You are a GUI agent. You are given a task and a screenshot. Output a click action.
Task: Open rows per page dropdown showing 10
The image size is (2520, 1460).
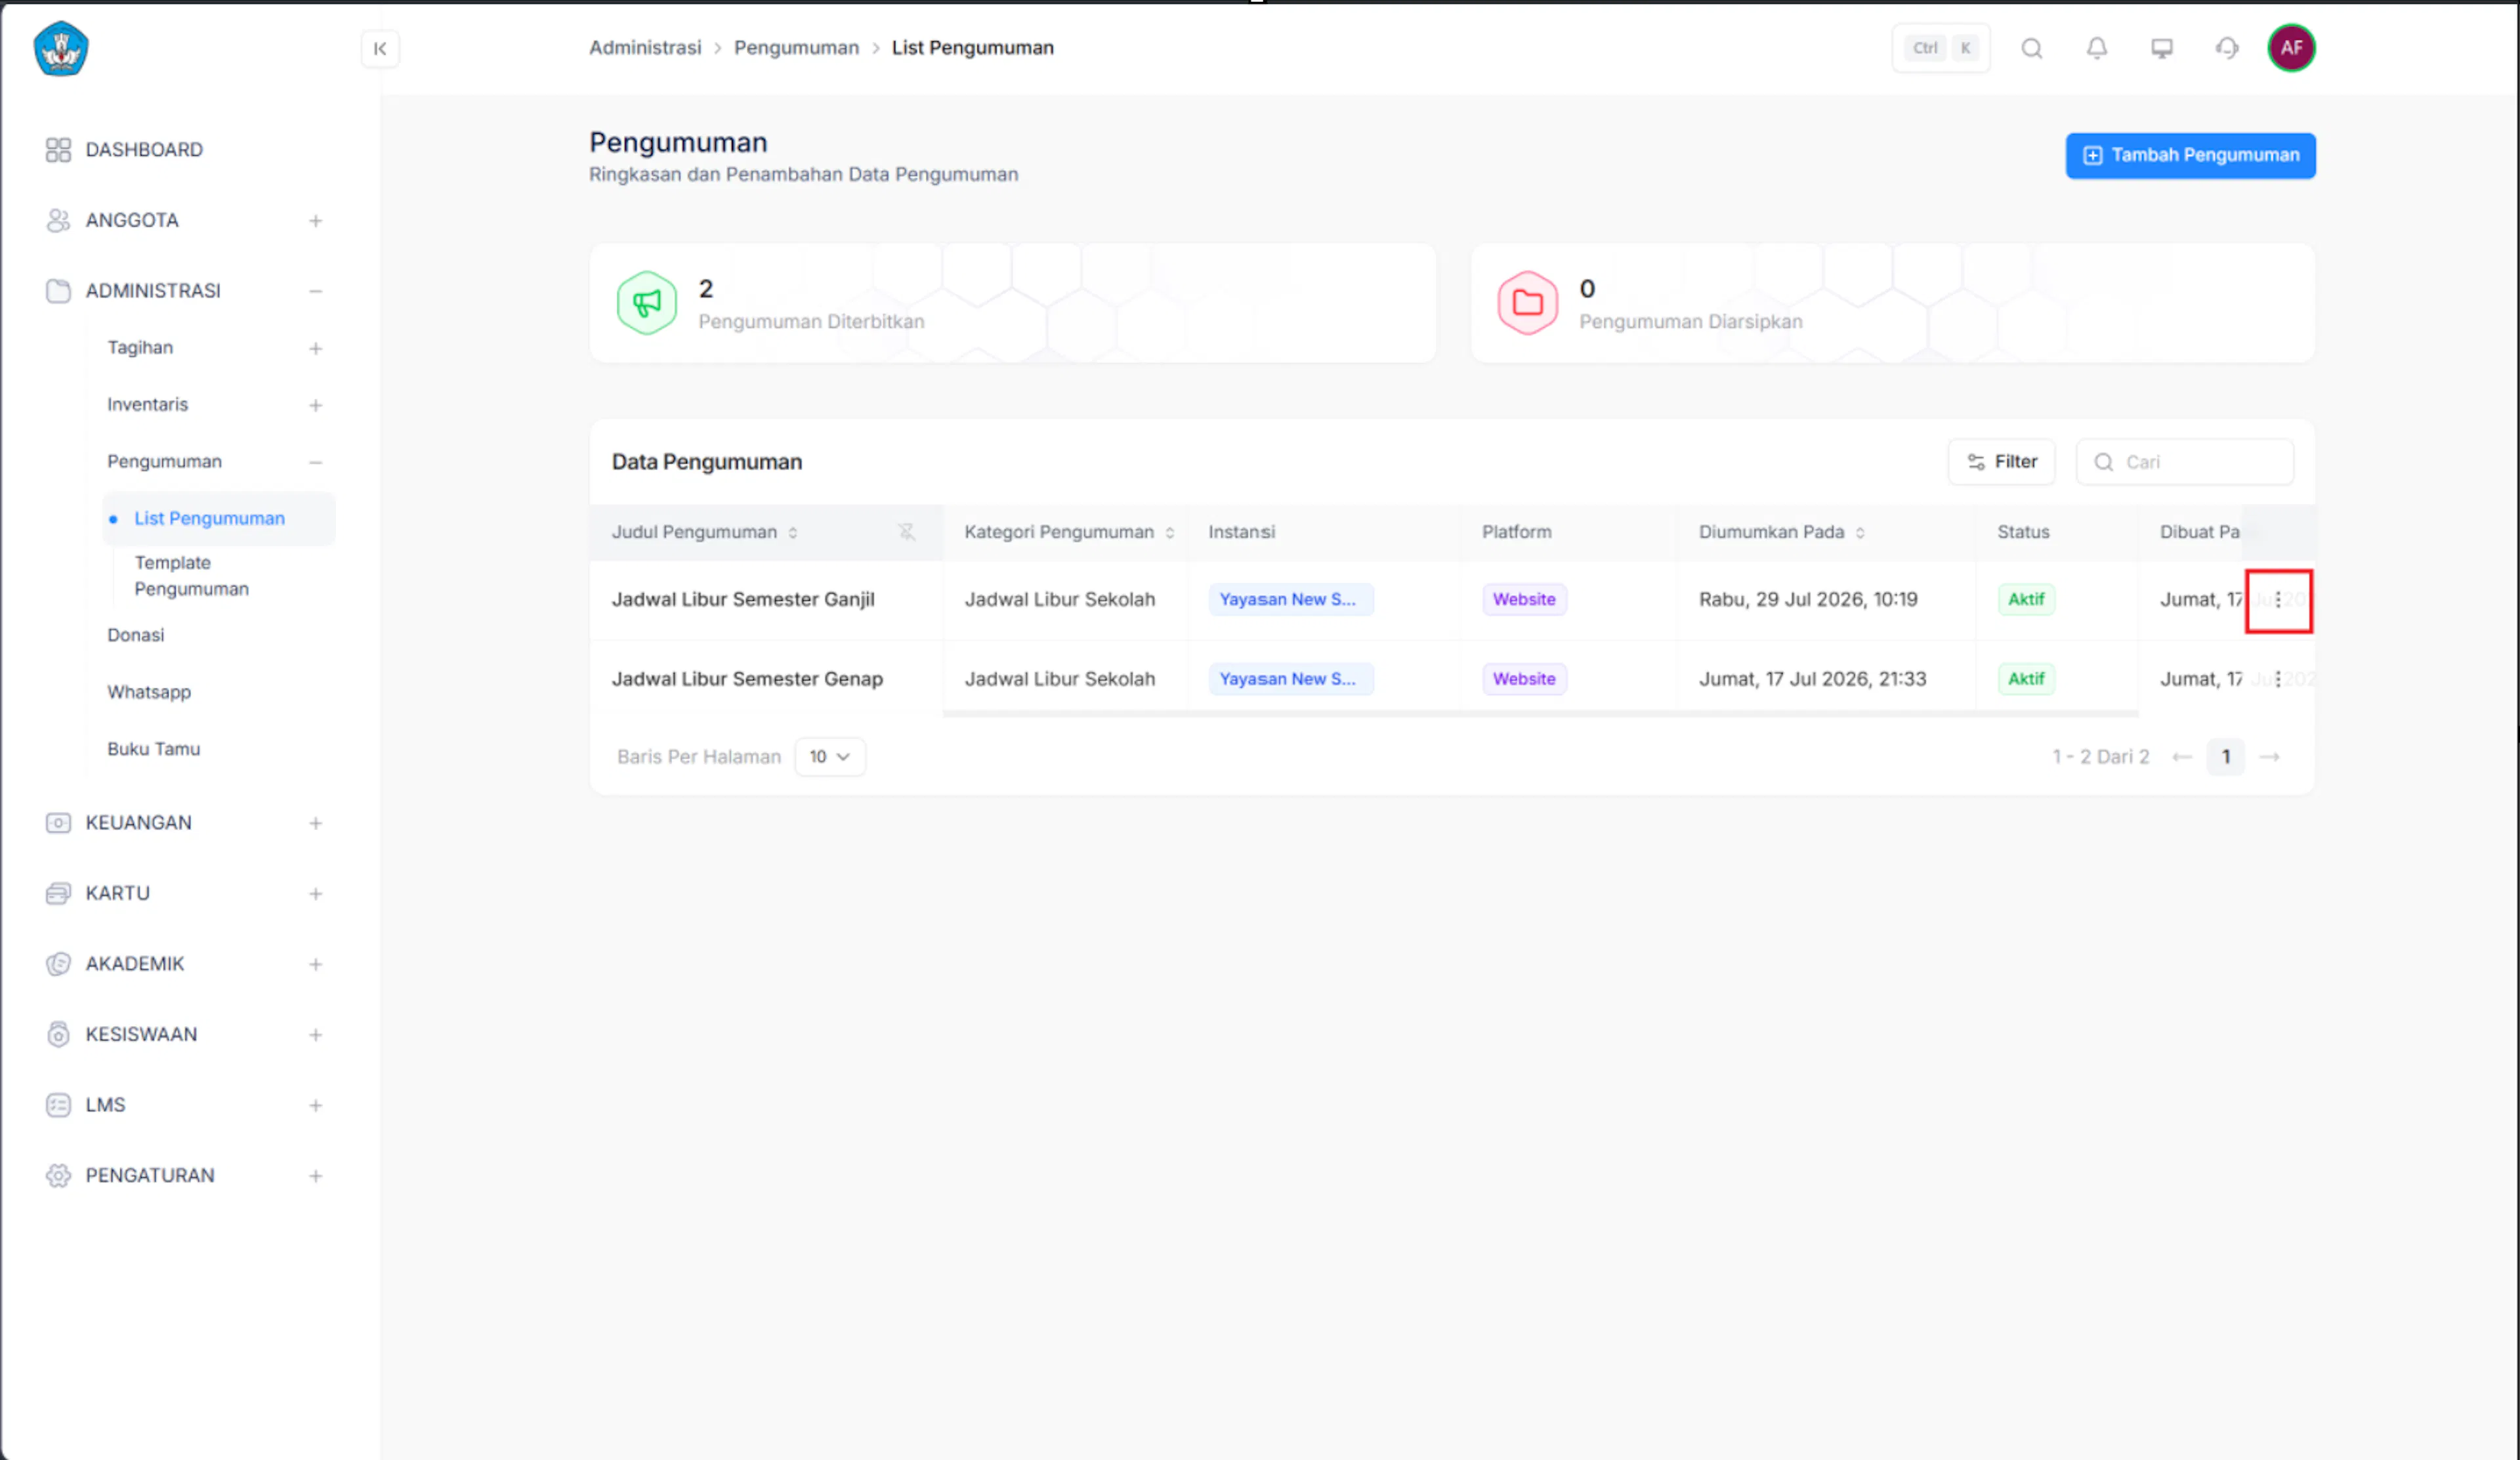[x=830, y=757]
